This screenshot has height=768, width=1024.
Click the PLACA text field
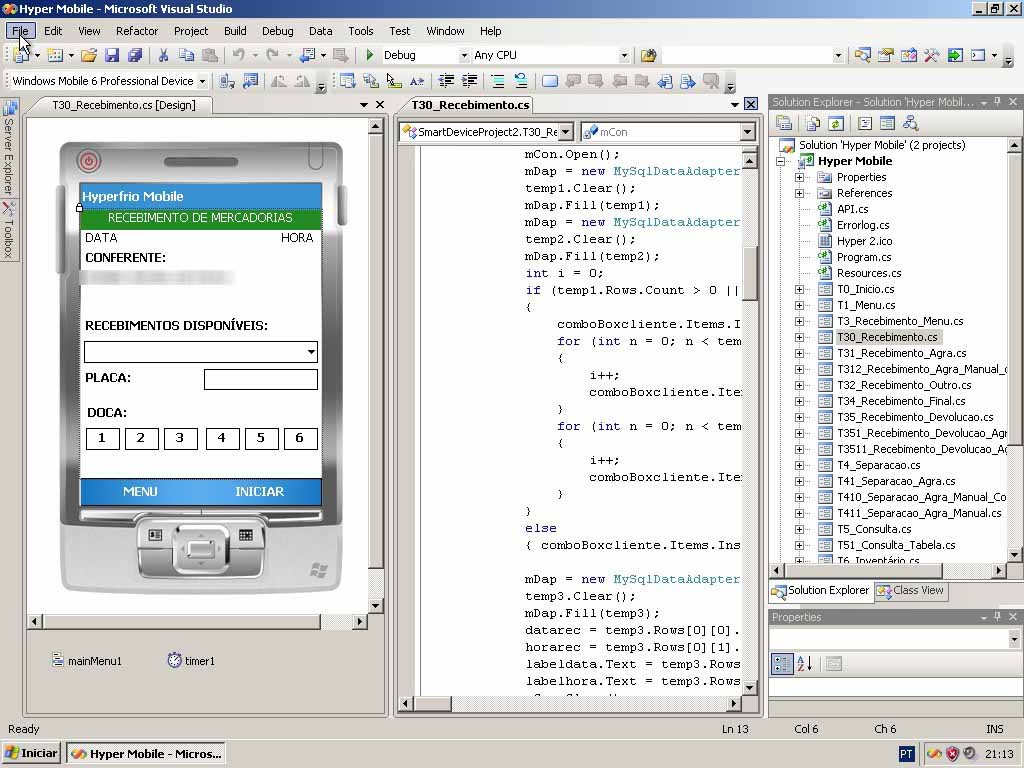(261, 379)
